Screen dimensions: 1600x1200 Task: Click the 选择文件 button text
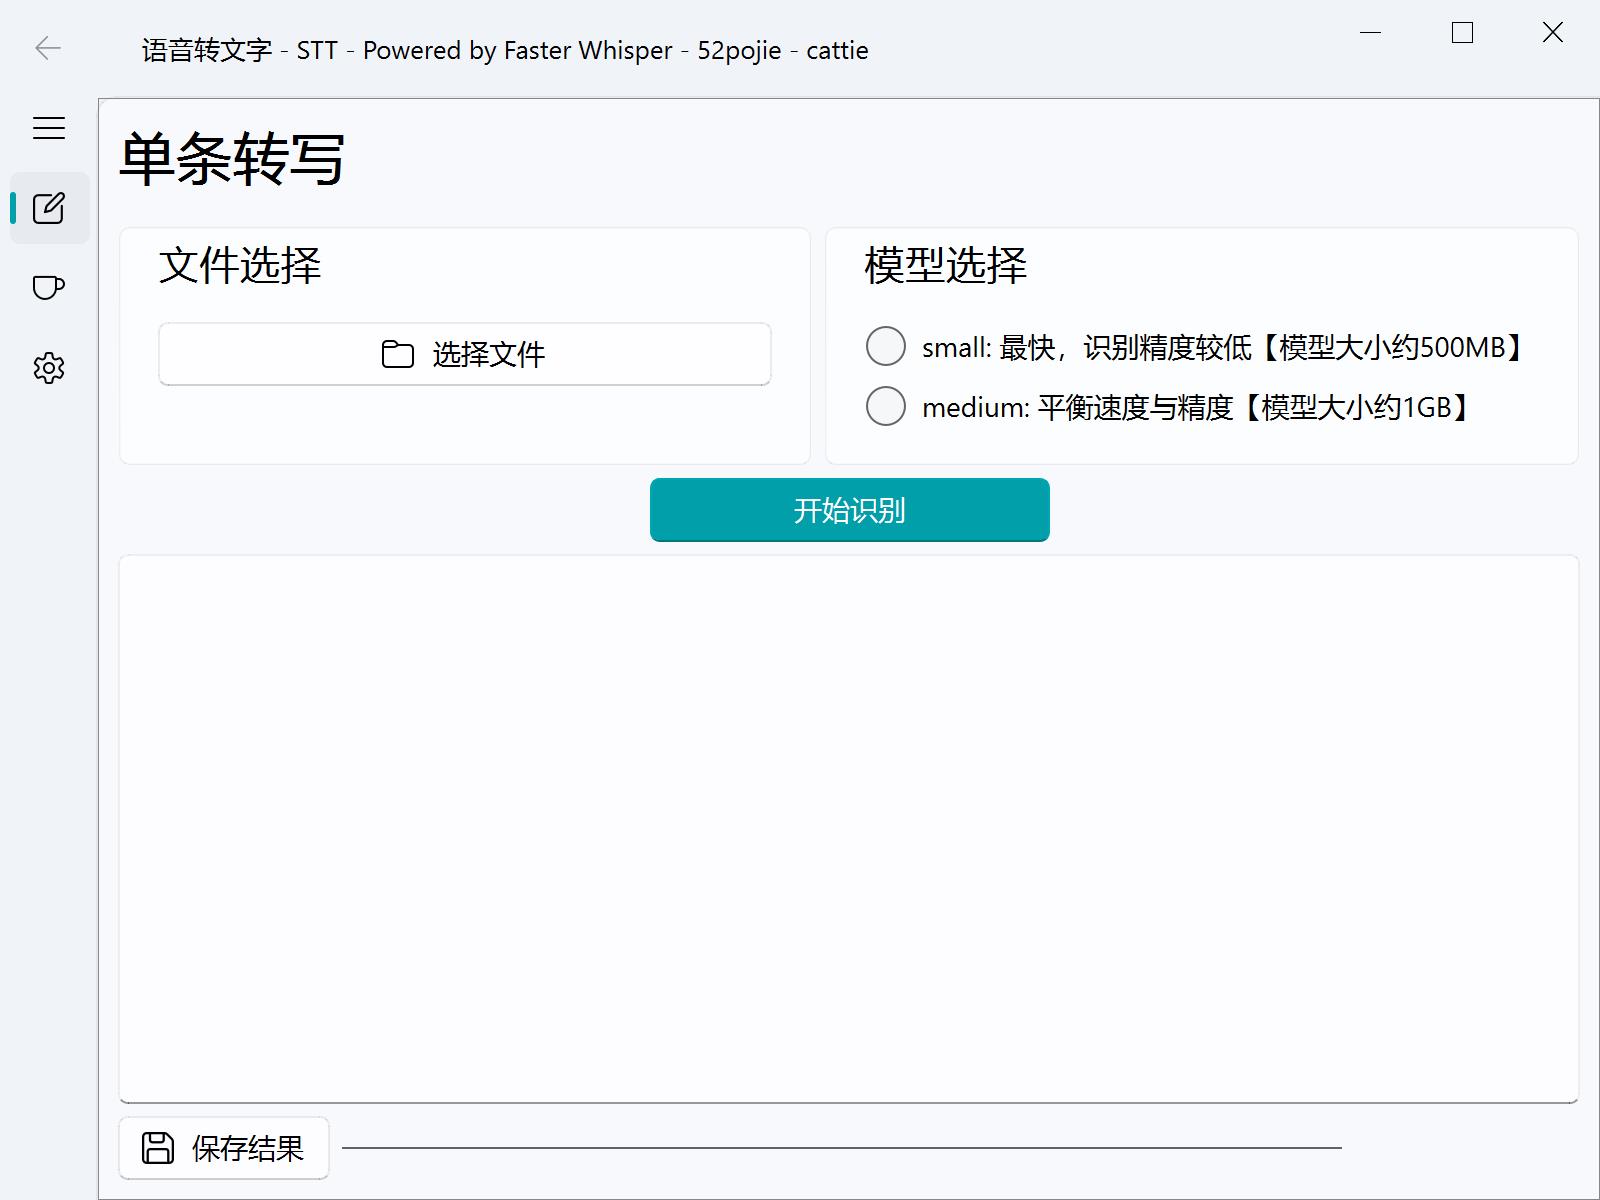point(488,354)
